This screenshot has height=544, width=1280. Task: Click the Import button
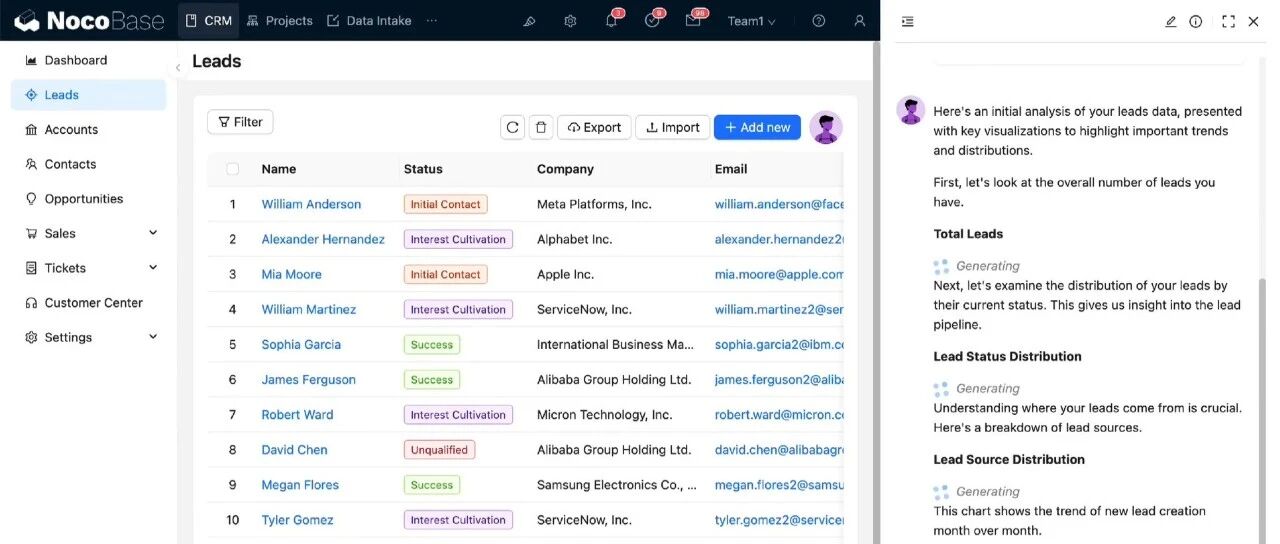tap(672, 127)
